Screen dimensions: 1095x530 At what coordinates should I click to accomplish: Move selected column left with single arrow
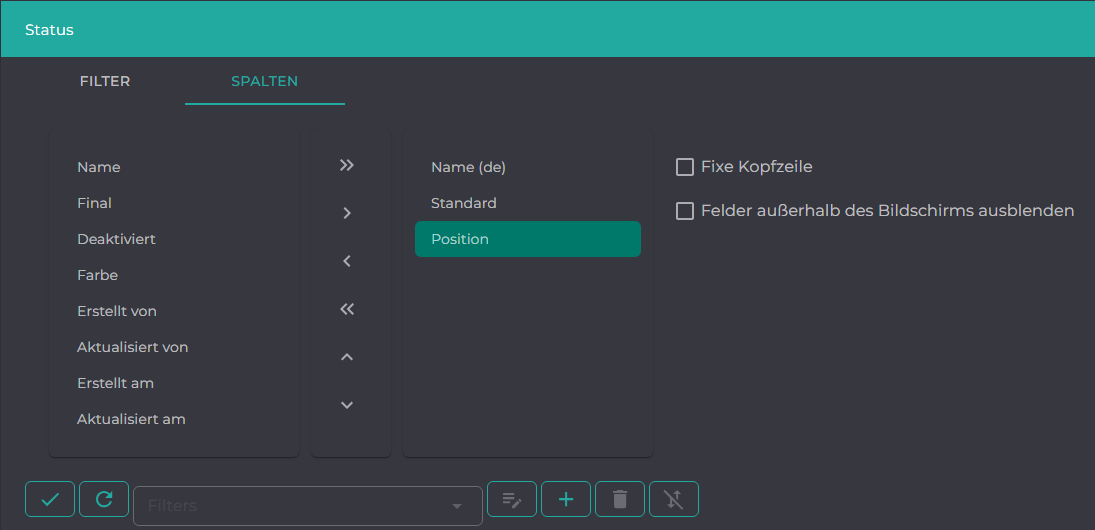click(x=347, y=261)
